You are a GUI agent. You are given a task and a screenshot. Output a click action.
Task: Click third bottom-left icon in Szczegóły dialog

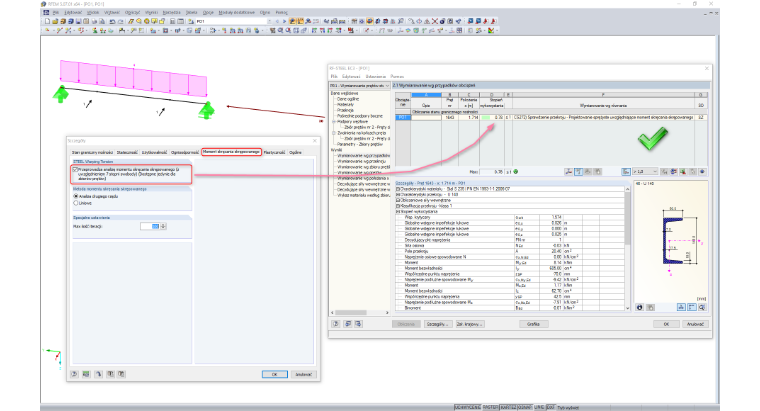click(98, 374)
